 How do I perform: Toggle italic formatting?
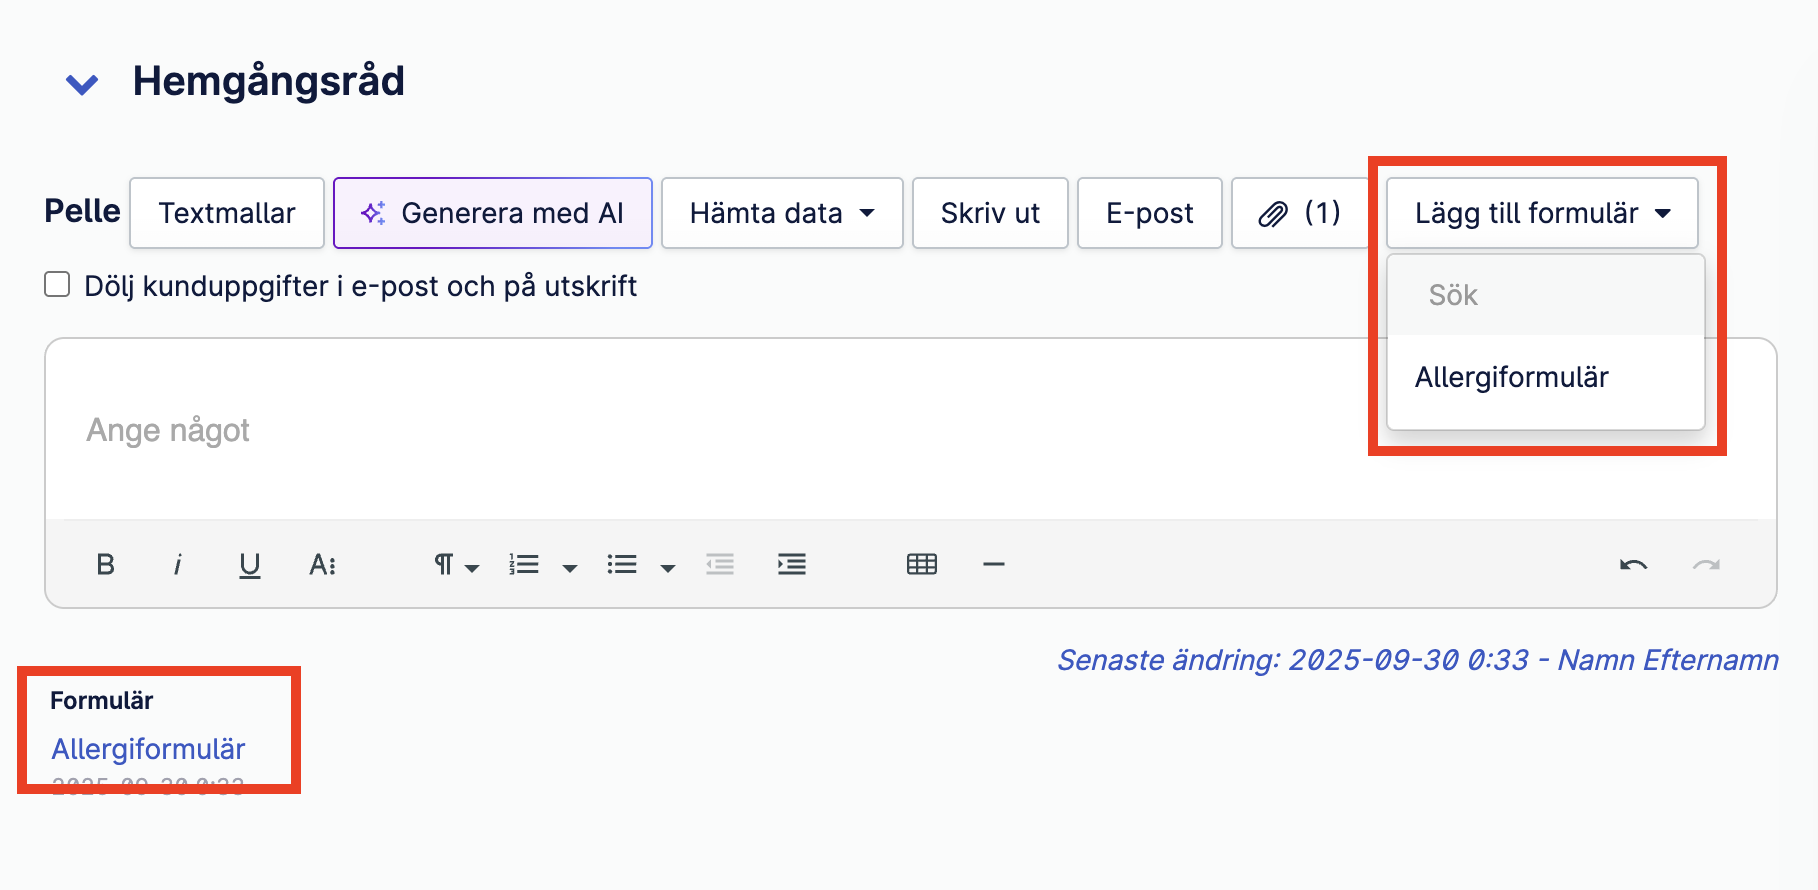[x=177, y=565]
